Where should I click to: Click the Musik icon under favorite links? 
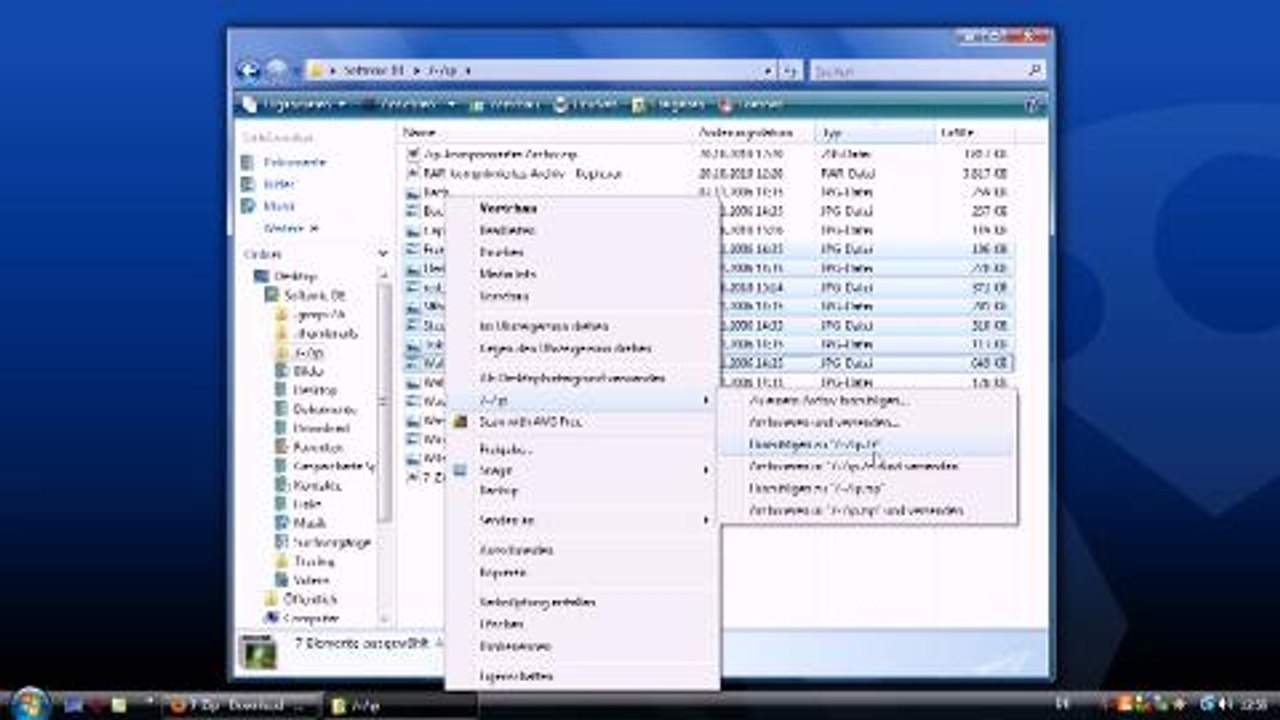249,206
